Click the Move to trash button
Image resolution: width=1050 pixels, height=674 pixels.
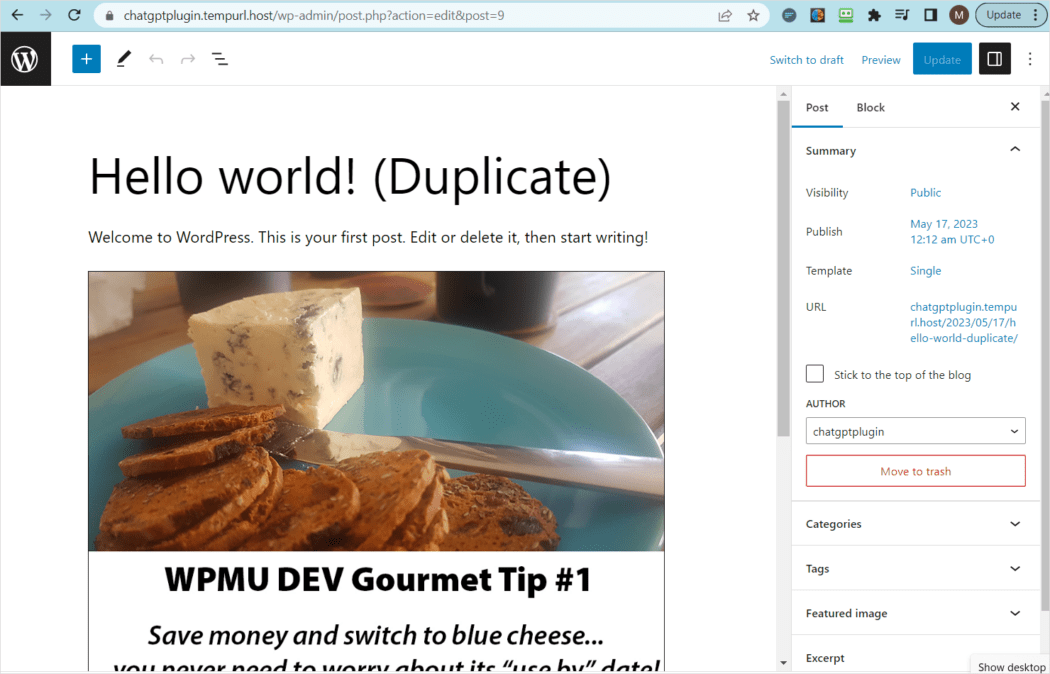click(915, 470)
